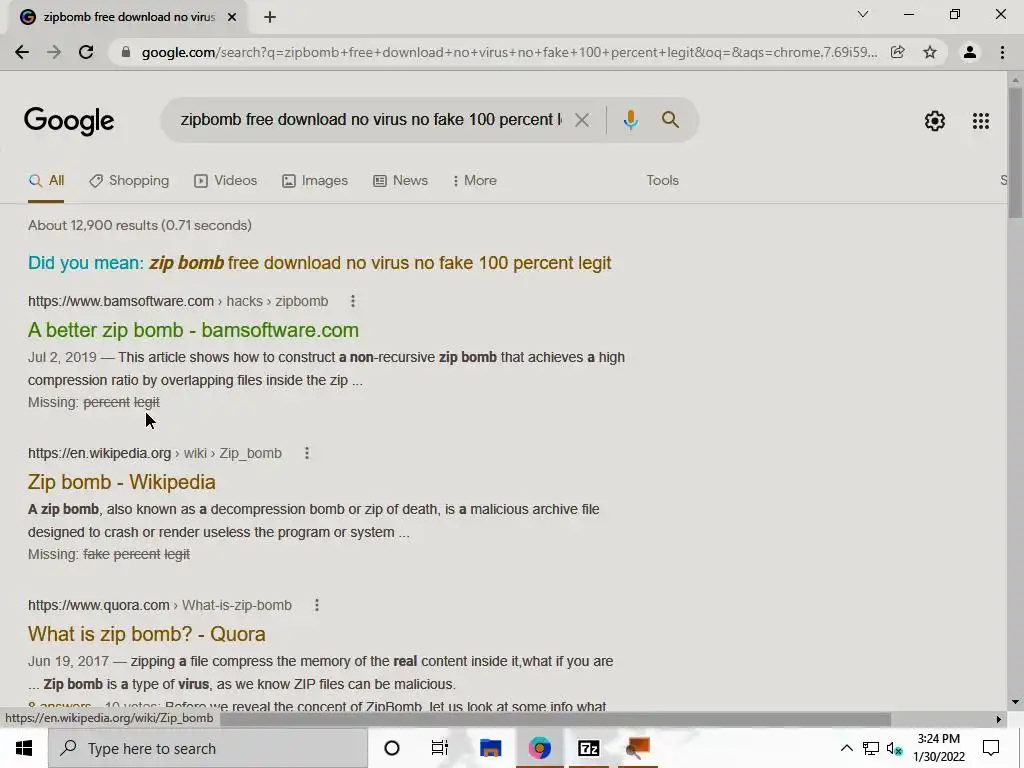
Task: Switch to the News tab
Action: 400,180
